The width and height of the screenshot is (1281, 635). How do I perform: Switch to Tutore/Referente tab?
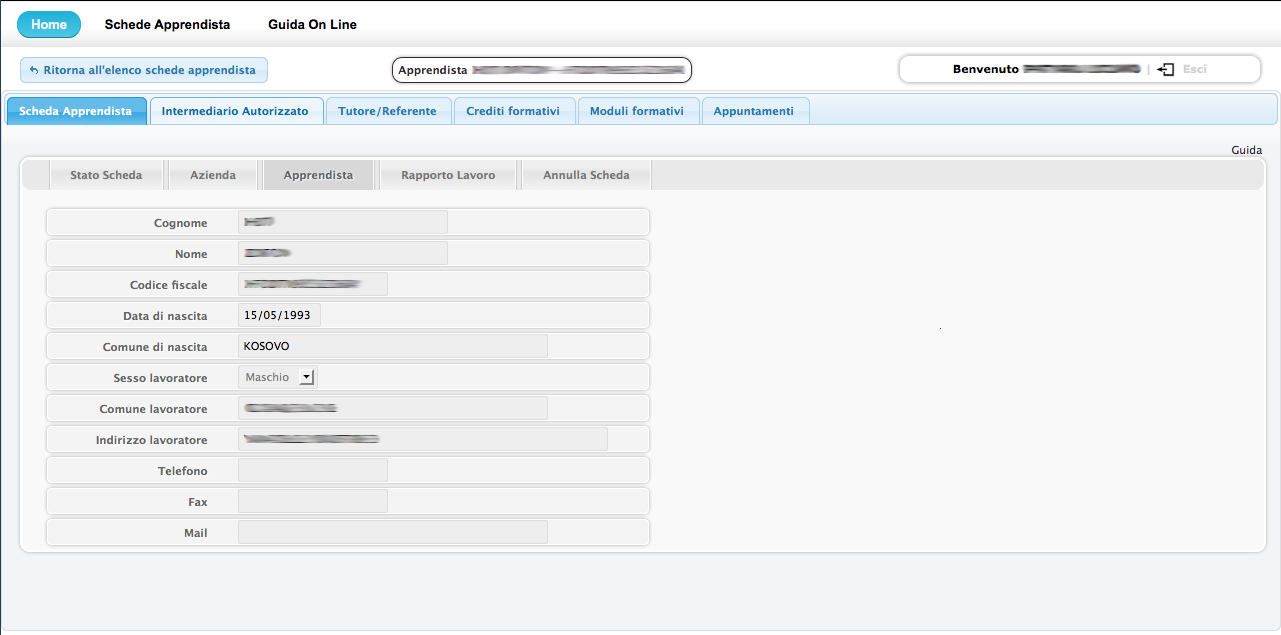[387, 111]
